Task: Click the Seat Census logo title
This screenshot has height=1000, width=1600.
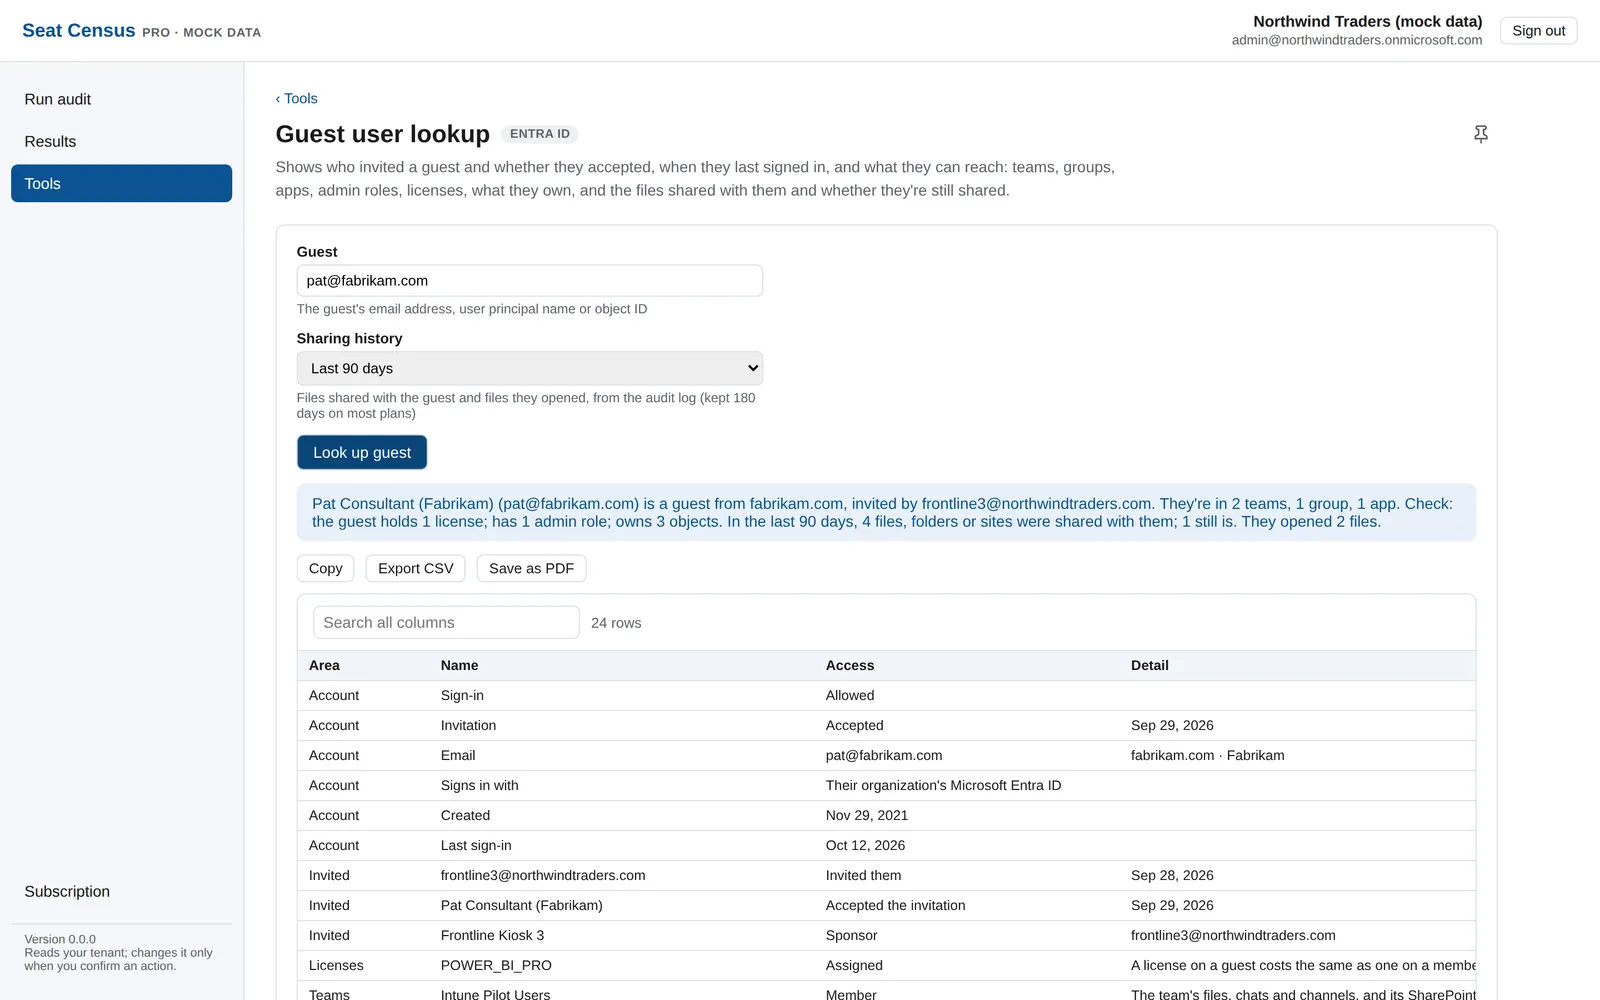Action: (x=79, y=30)
